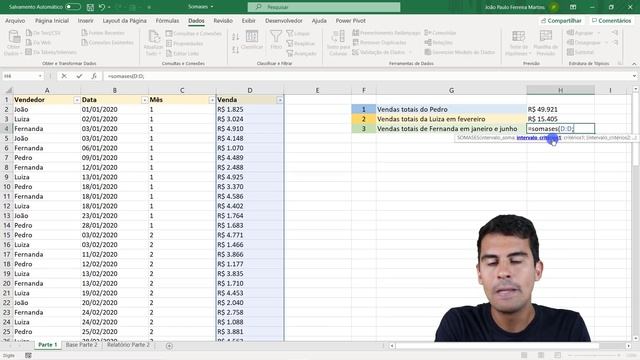
Task: Click the Filtro funnel icon
Action: (x=276, y=36)
